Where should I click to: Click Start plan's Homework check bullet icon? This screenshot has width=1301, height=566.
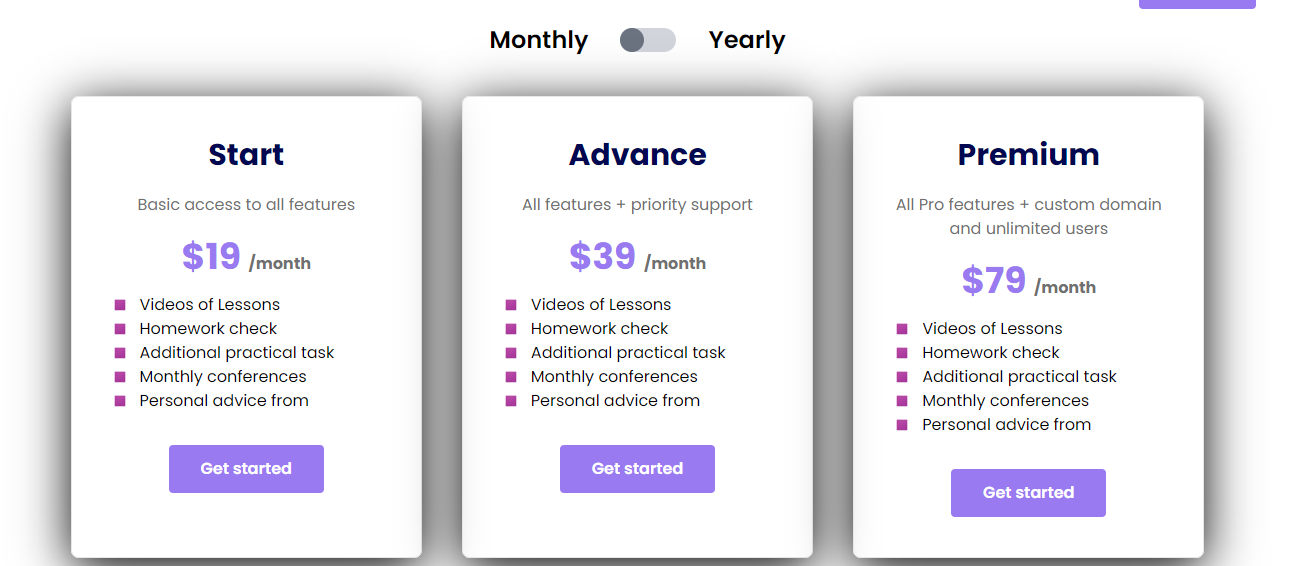tap(120, 329)
